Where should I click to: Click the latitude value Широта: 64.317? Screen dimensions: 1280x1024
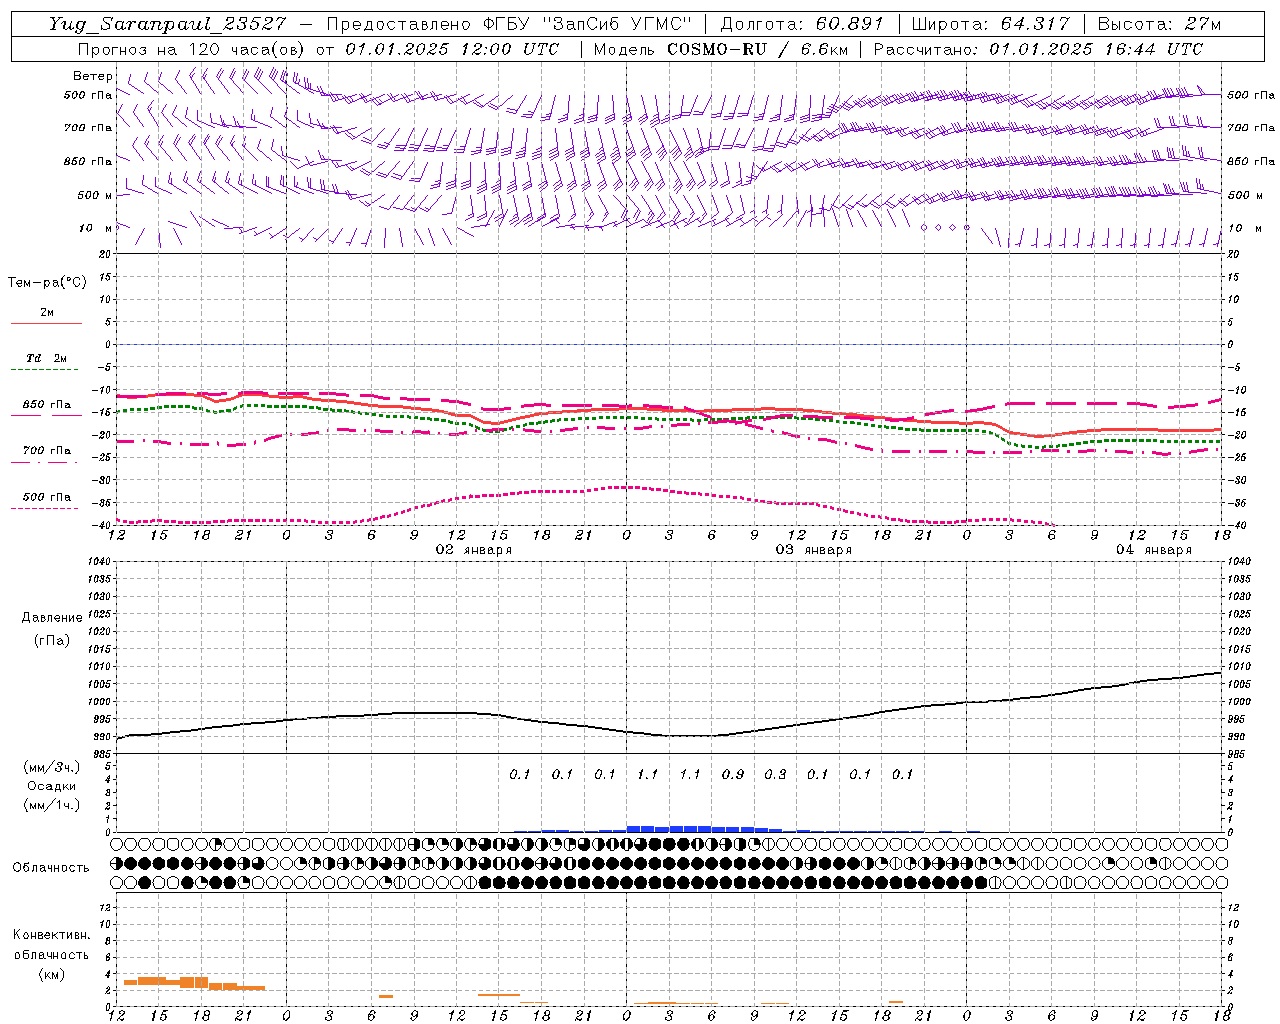point(991,24)
